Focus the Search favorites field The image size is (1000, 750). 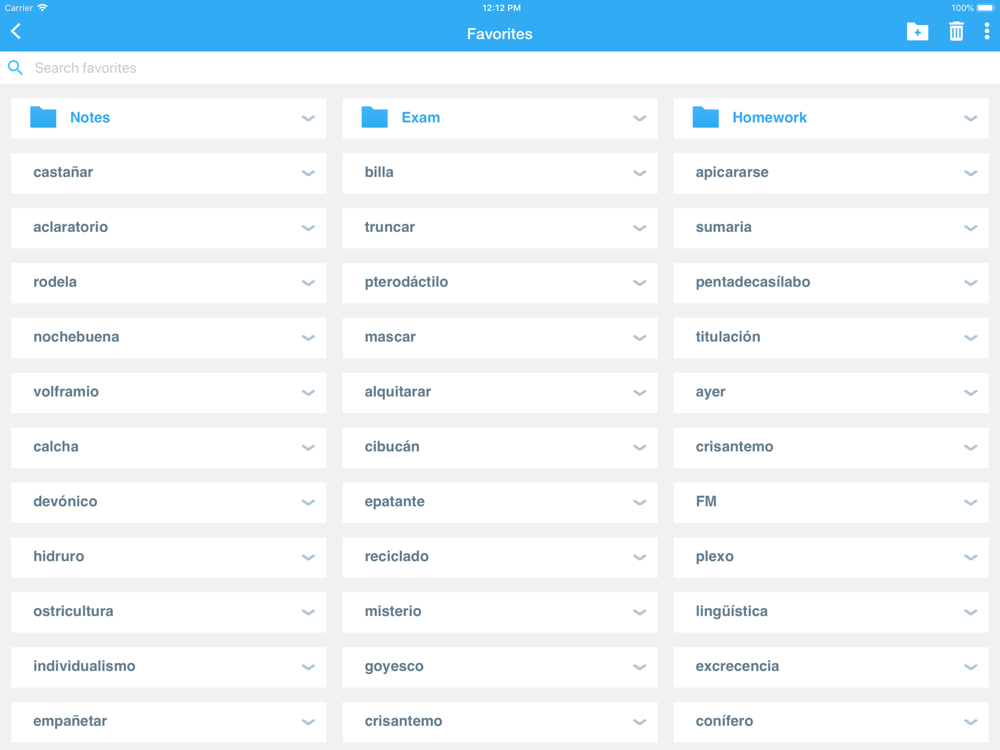coord(500,68)
